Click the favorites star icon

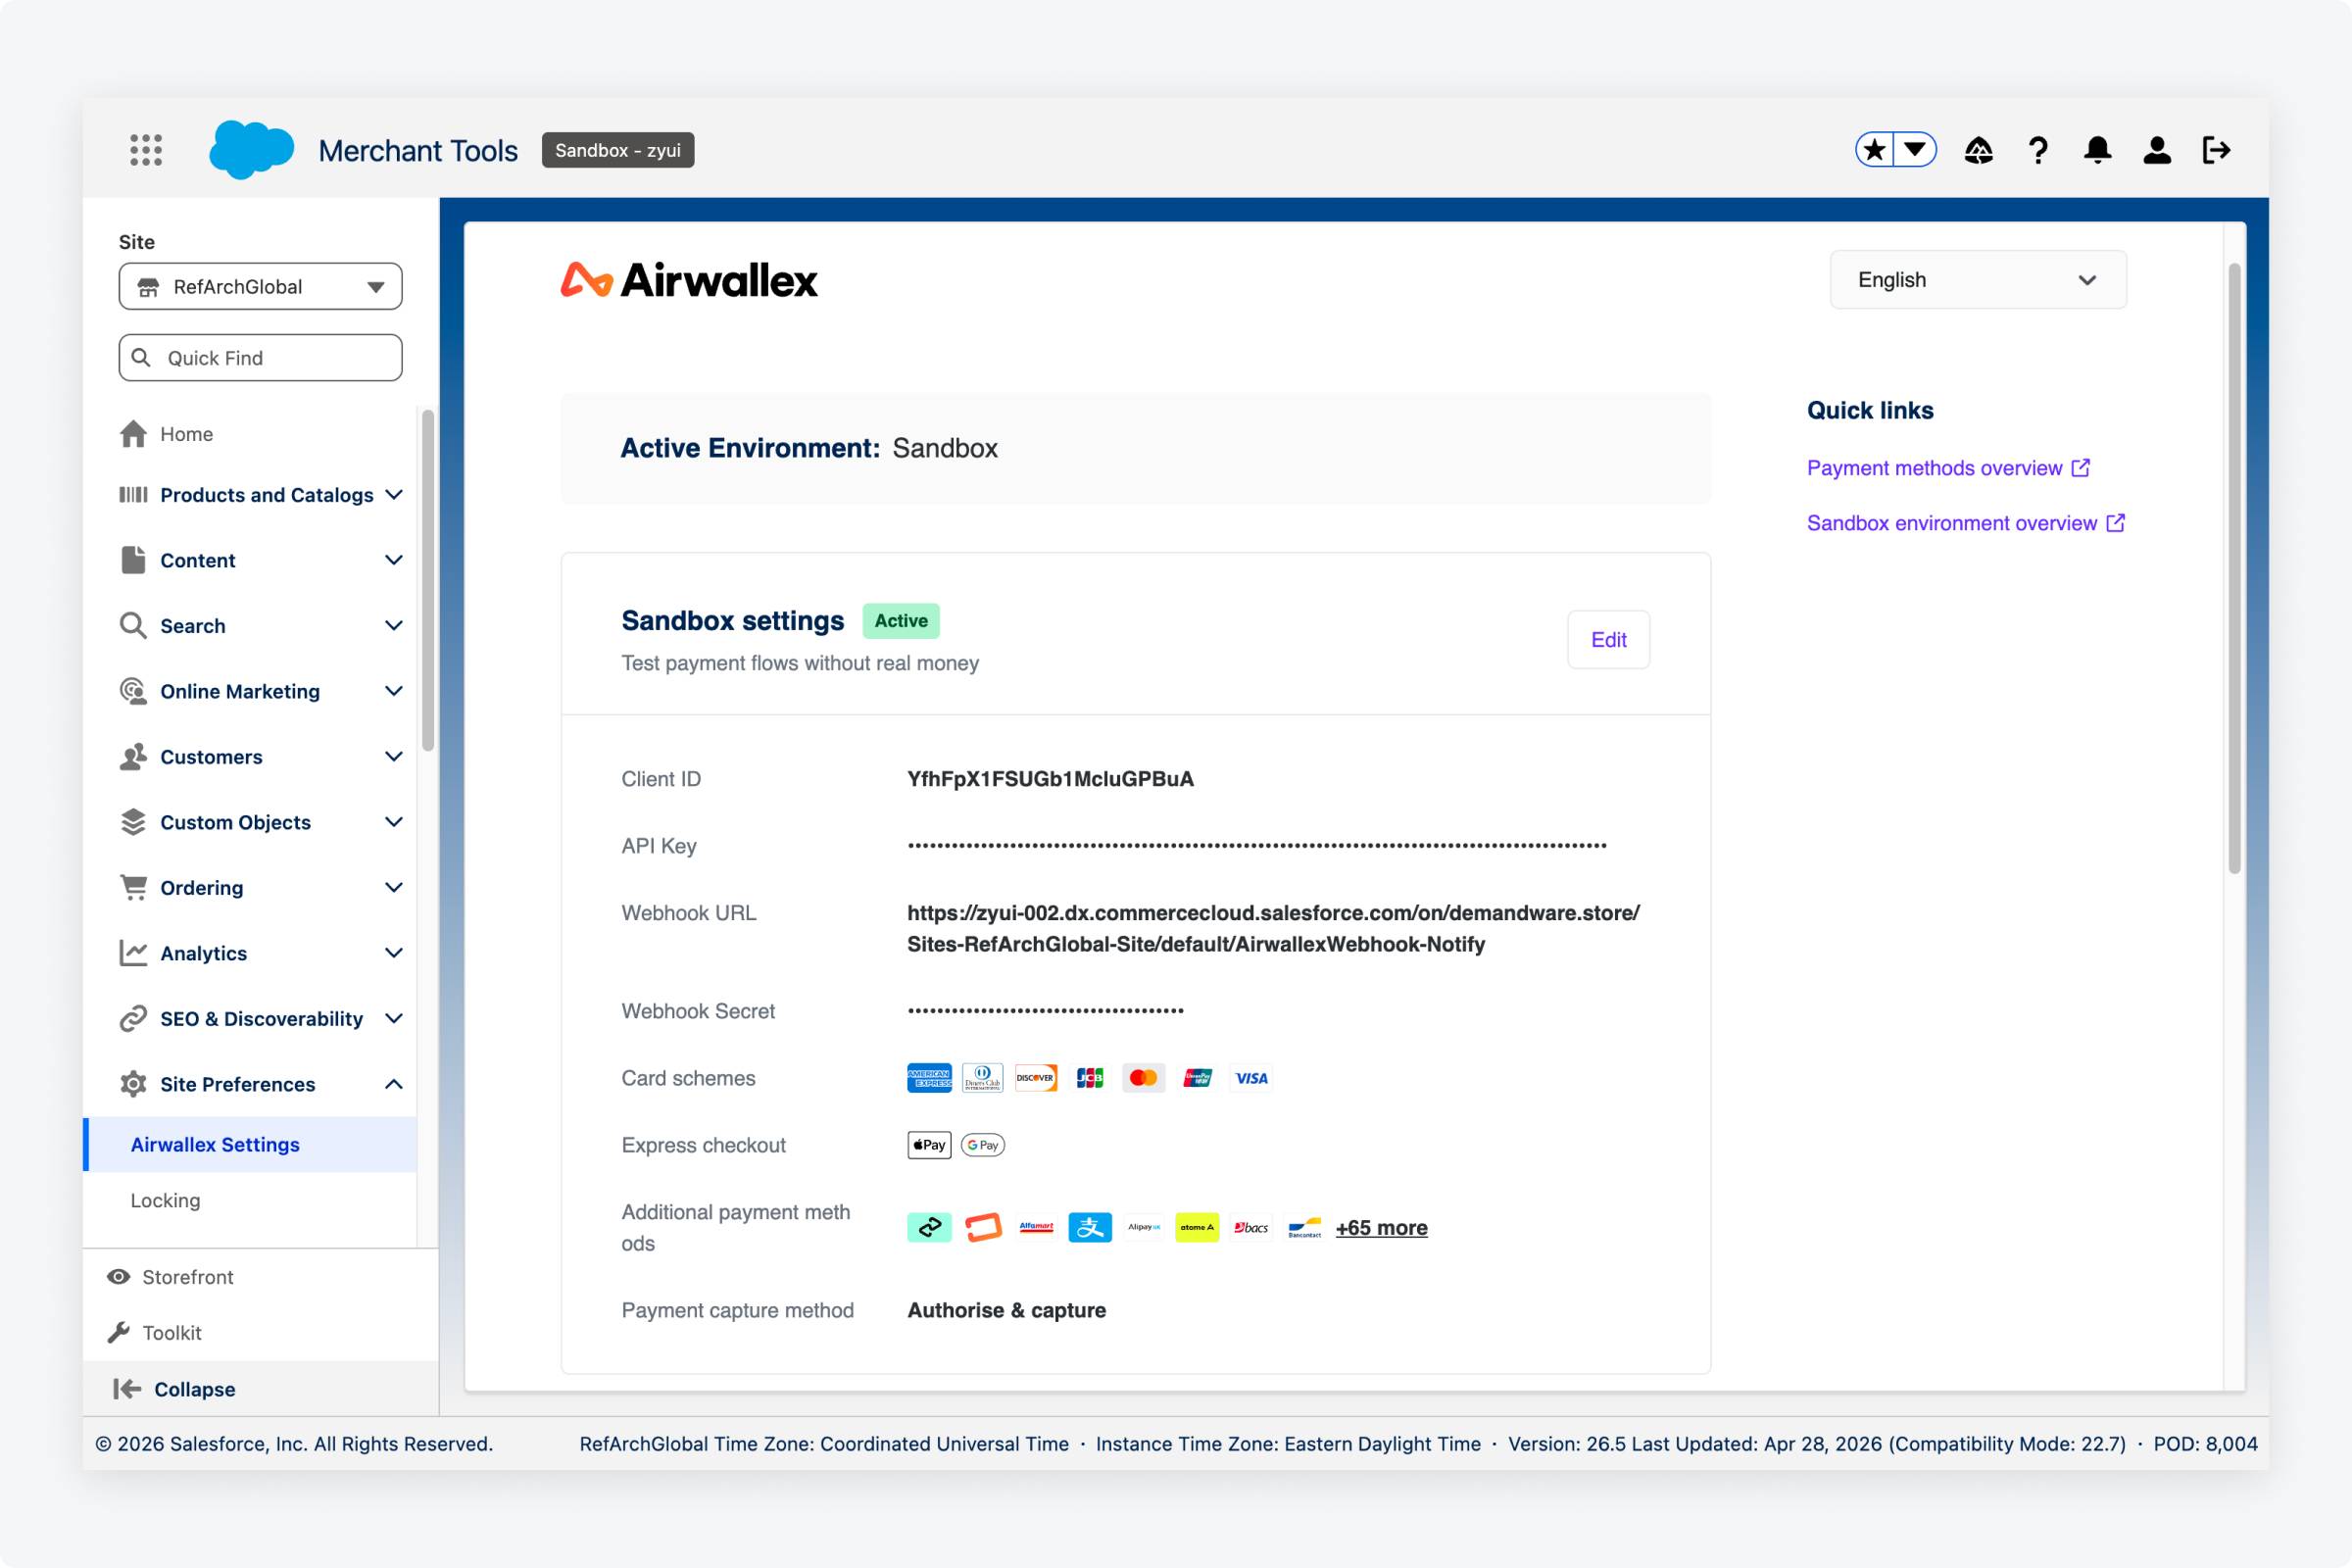1875,150
